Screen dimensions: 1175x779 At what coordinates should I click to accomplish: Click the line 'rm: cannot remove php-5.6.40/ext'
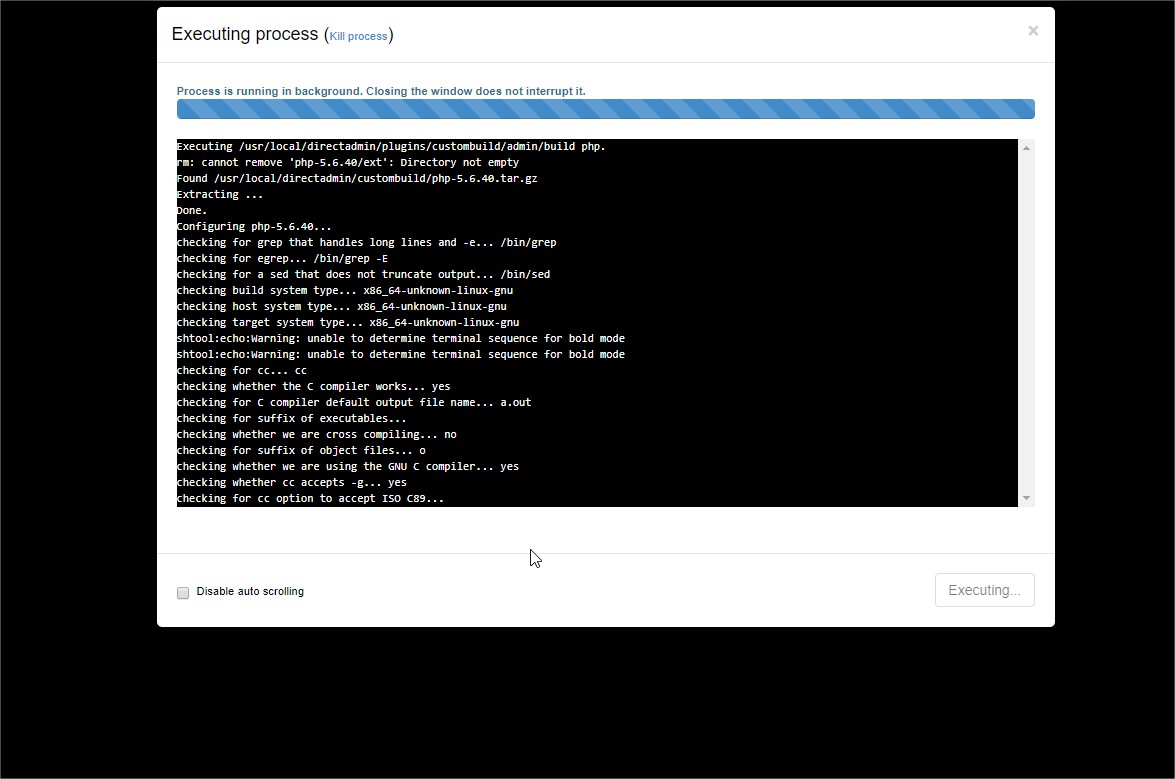click(348, 163)
